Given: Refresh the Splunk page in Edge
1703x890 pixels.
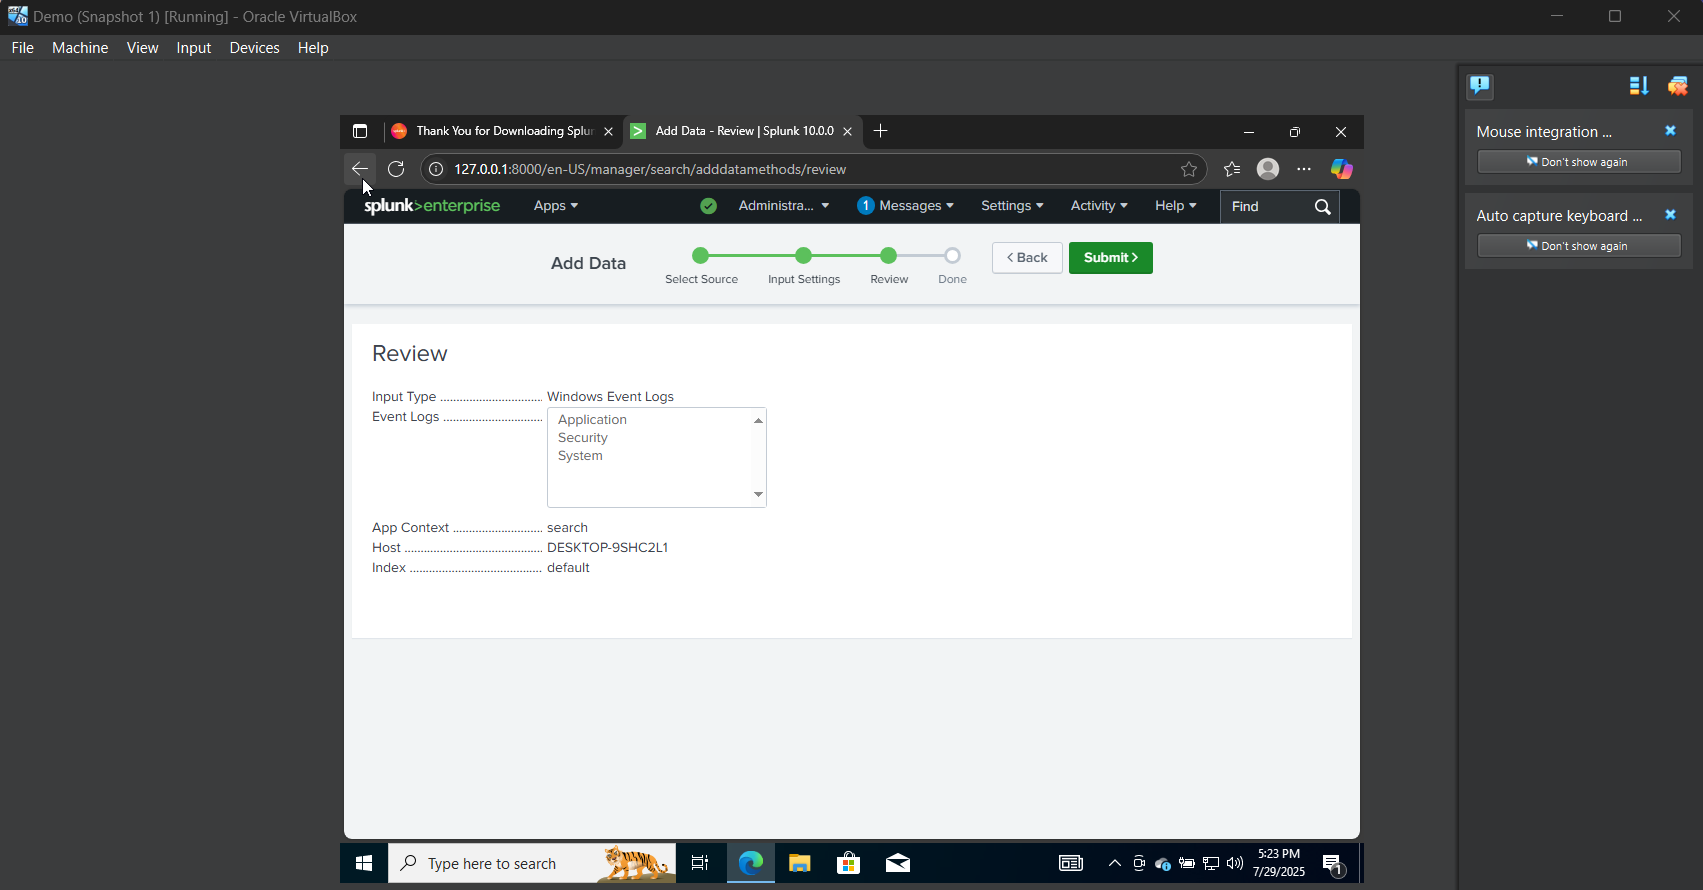Looking at the screenshot, I should click(396, 169).
